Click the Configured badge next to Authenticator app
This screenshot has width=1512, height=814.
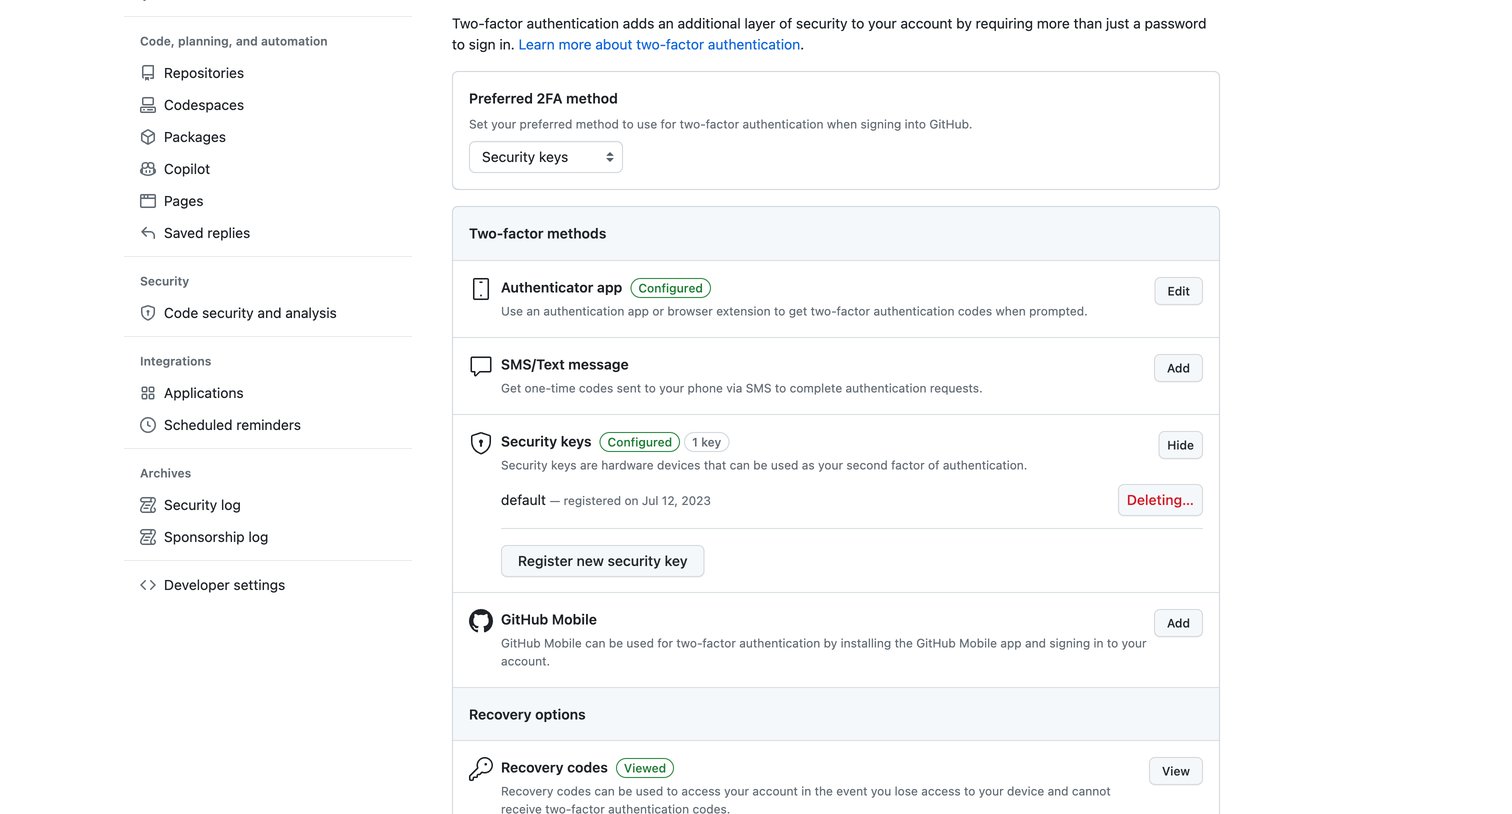click(670, 288)
